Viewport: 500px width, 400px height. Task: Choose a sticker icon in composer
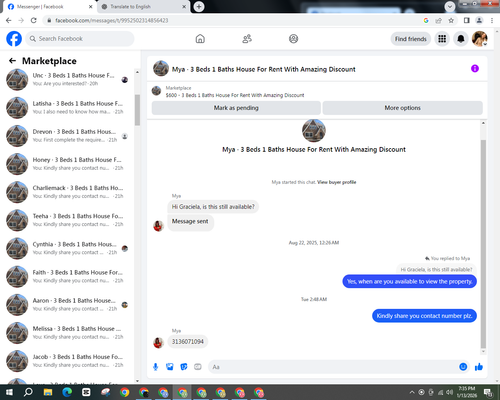point(184,367)
